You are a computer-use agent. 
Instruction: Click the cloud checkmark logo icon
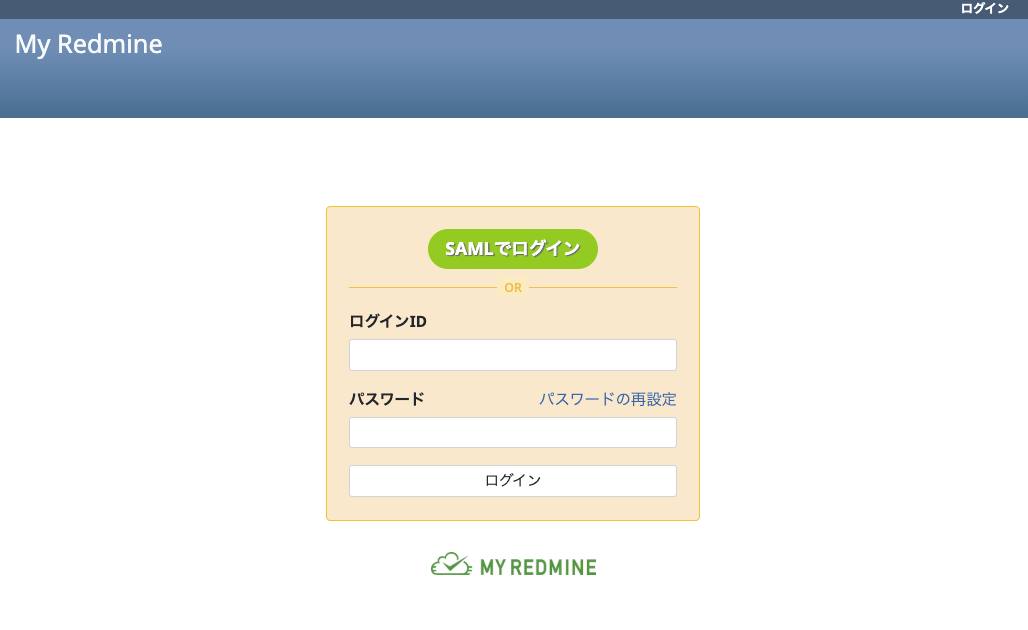click(450, 565)
